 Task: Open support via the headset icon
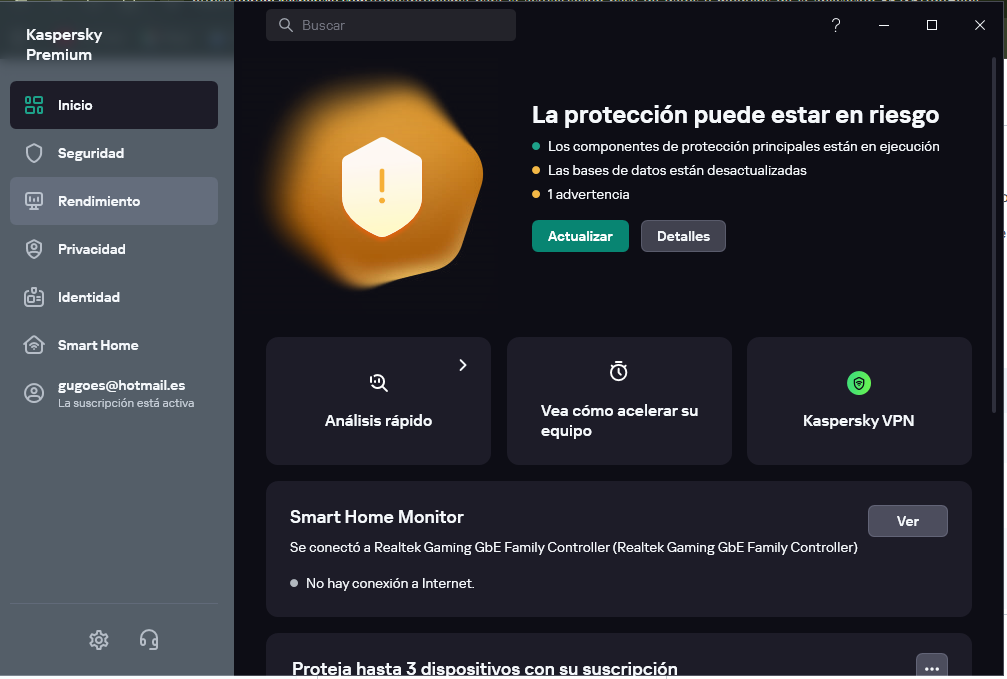[149, 640]
